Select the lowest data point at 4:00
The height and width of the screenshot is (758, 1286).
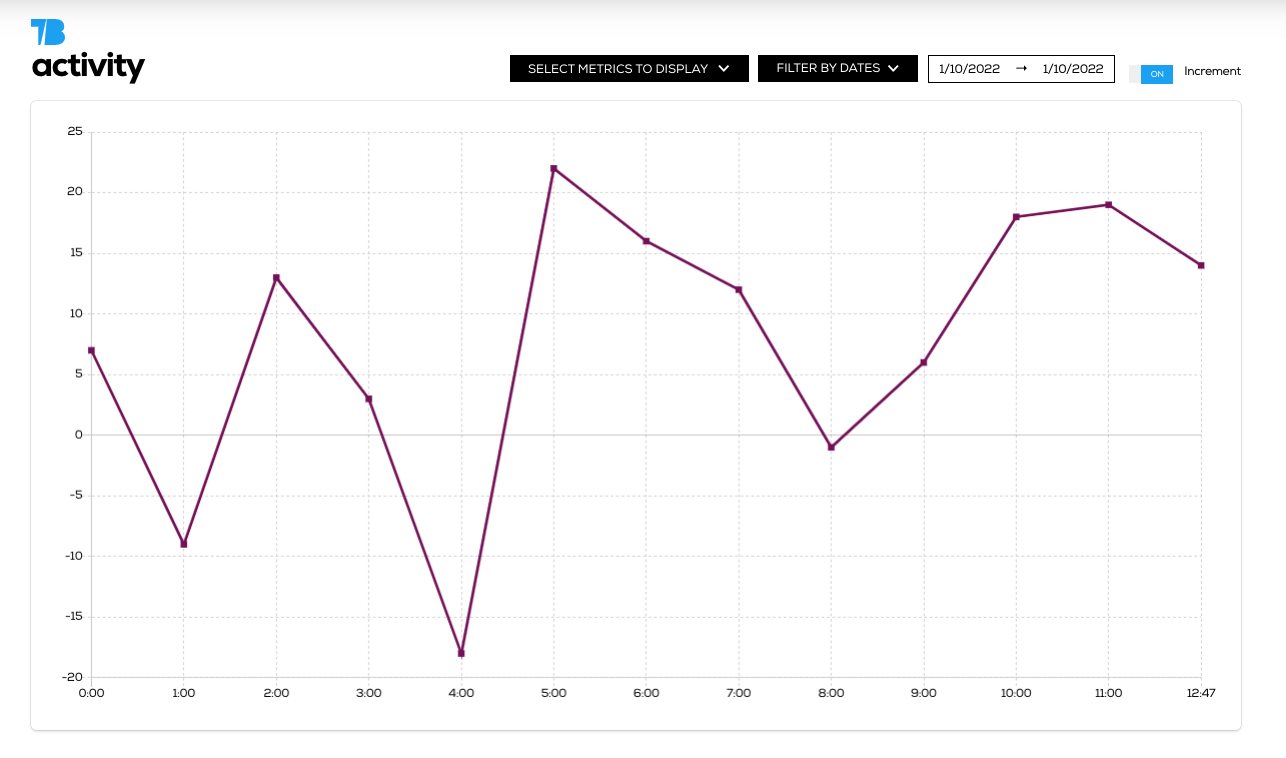[461, 652]
